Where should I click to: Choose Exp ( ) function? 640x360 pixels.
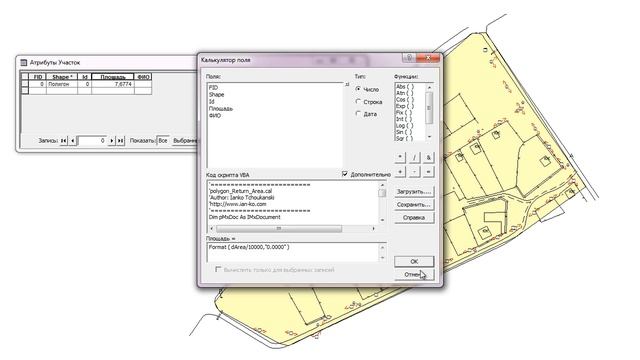click(405, 106)
